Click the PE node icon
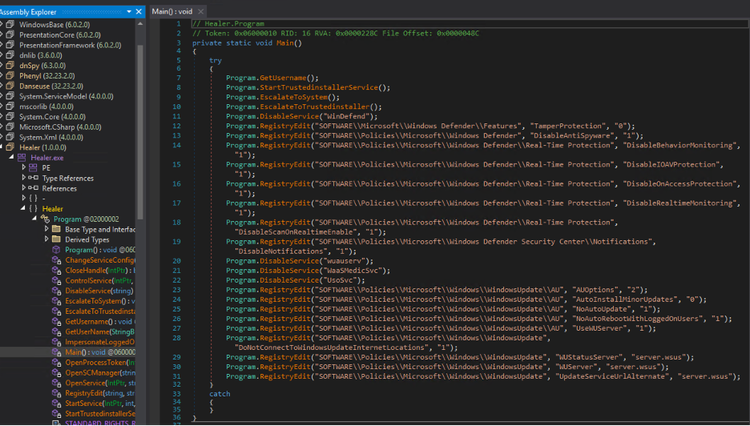The height and width of the screenshot is (426, 750). pyautogui.click(x=34, y=168)
